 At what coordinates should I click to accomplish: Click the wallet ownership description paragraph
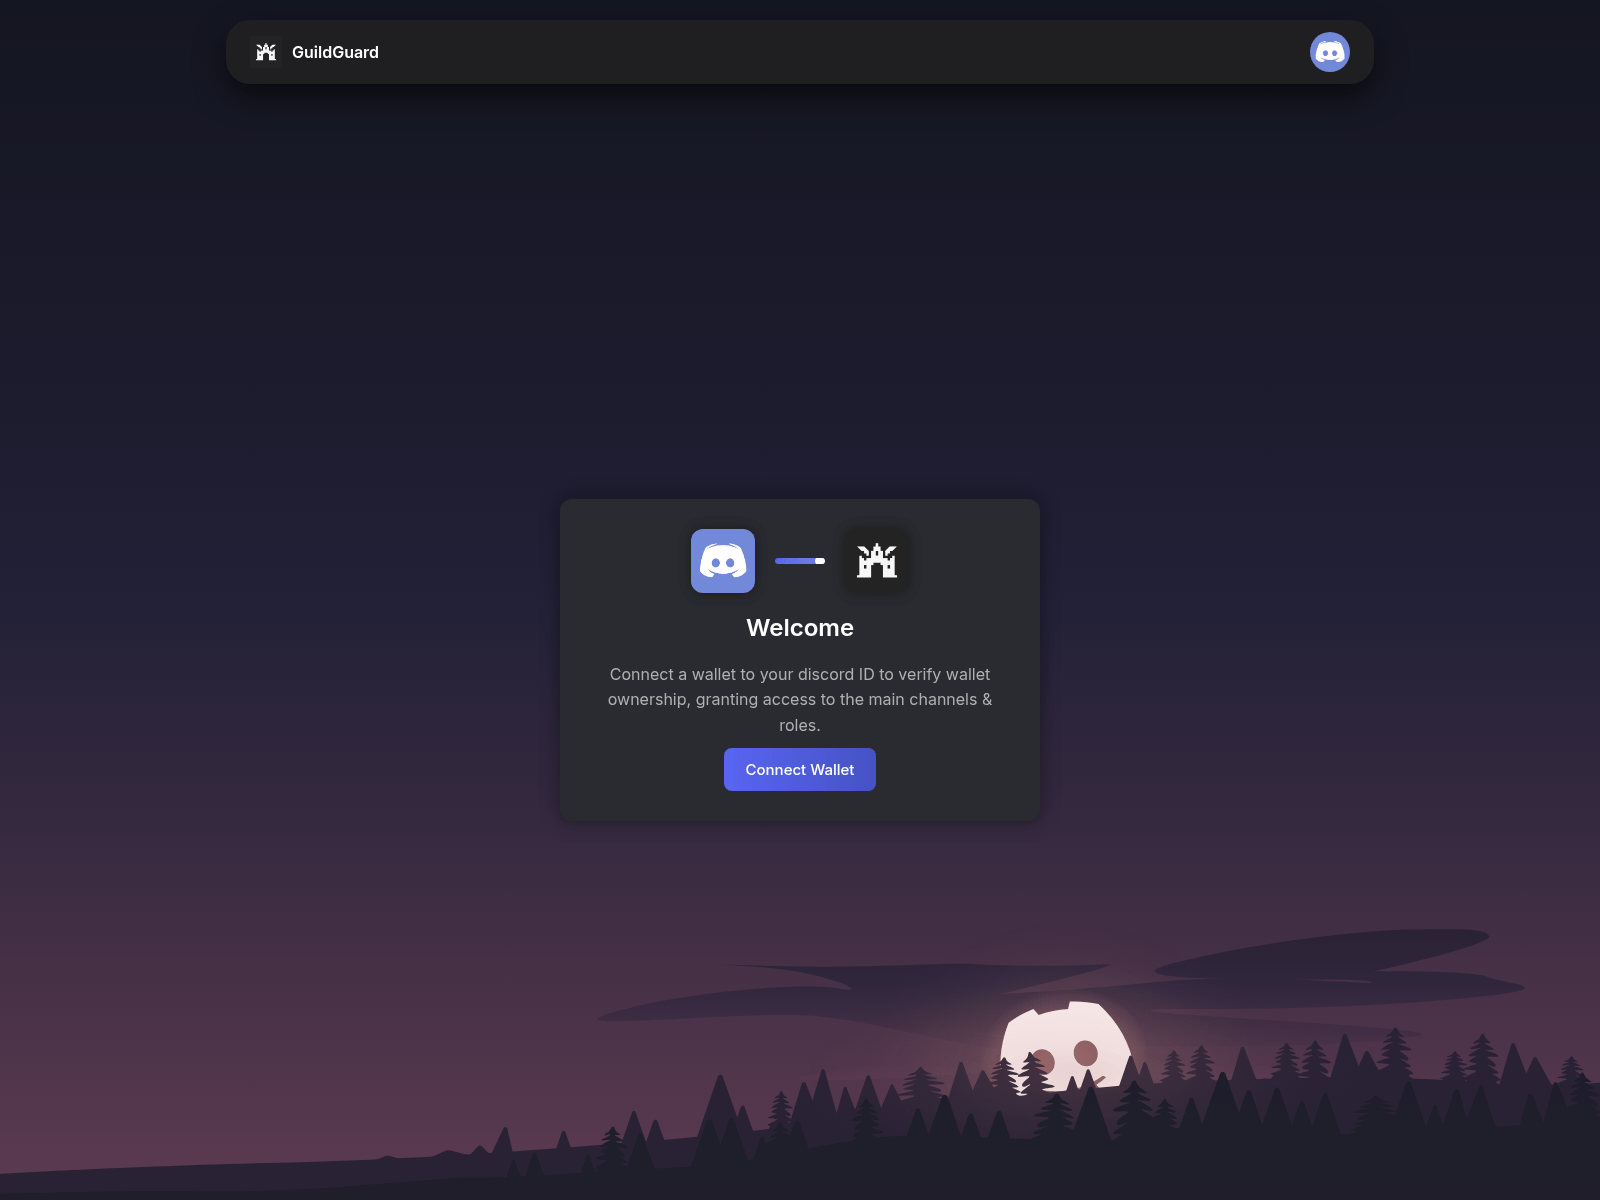click(x=799, y=699)
